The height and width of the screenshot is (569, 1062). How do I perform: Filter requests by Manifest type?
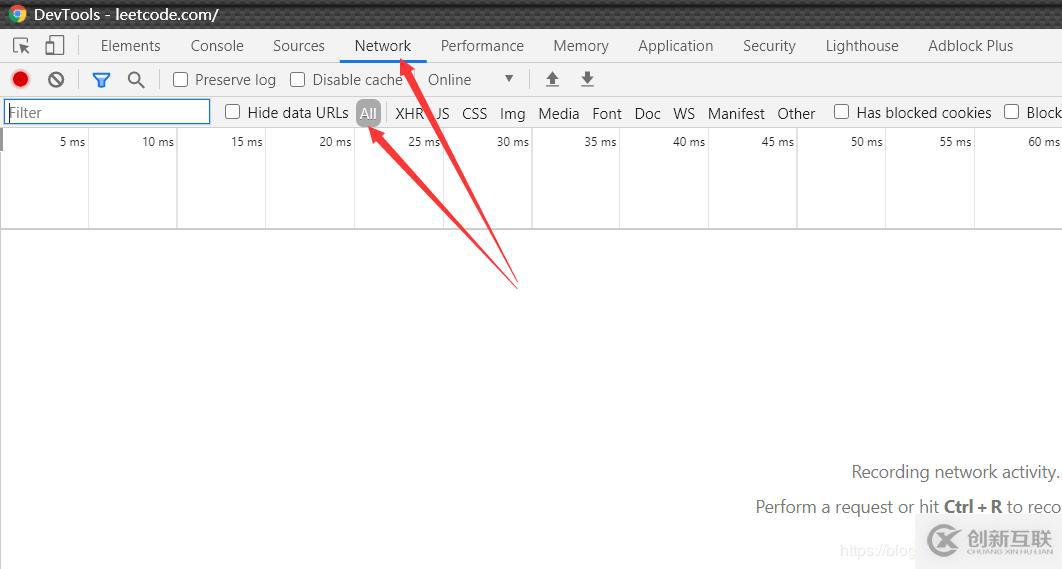(736, 113)
